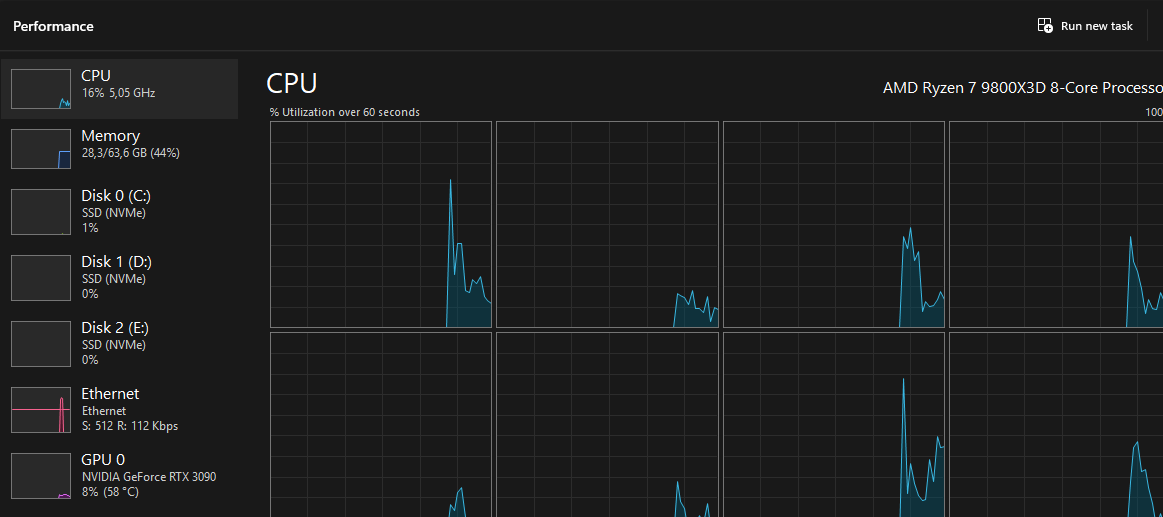Screen dimensions: 1163x517
Task: Open the Disk 1 (D:) performance page
Action: coord(119,277)
